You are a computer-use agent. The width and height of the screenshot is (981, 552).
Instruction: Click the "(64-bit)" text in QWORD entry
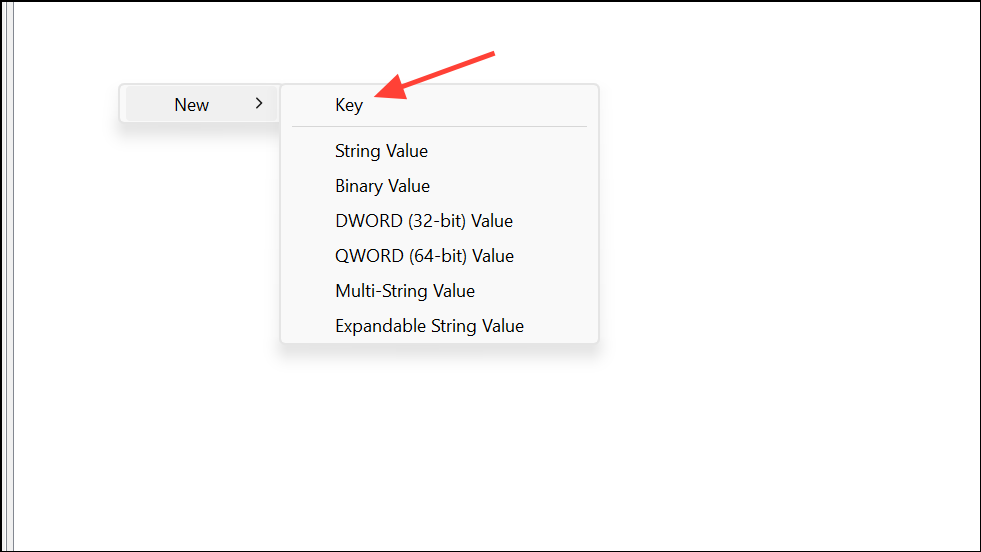[x=438, y=256]
